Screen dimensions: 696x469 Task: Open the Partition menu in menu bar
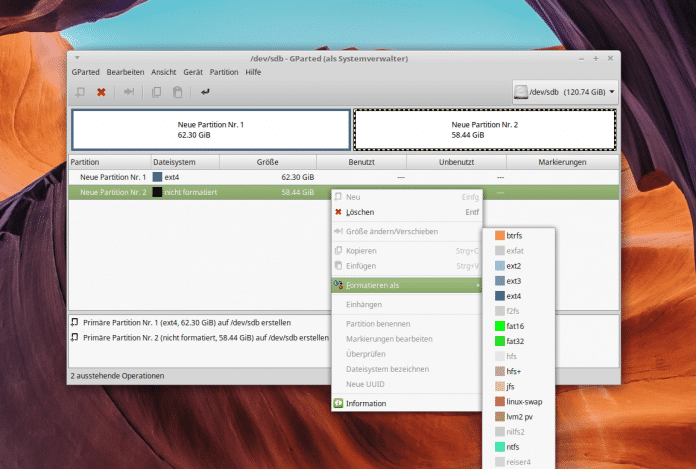point(224,72)
